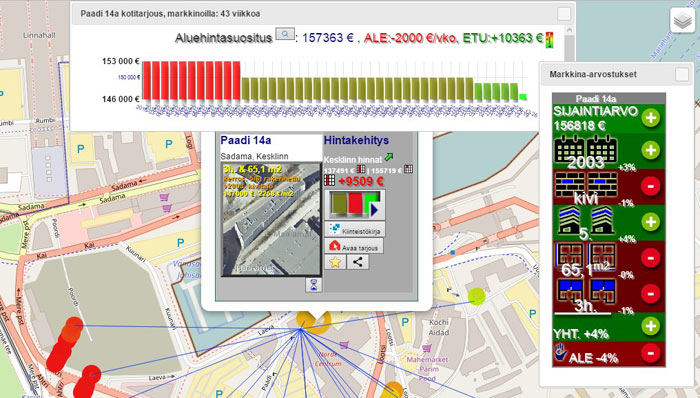Toggle the Markkina-arvostukset panel checkbox

(682, 75)
